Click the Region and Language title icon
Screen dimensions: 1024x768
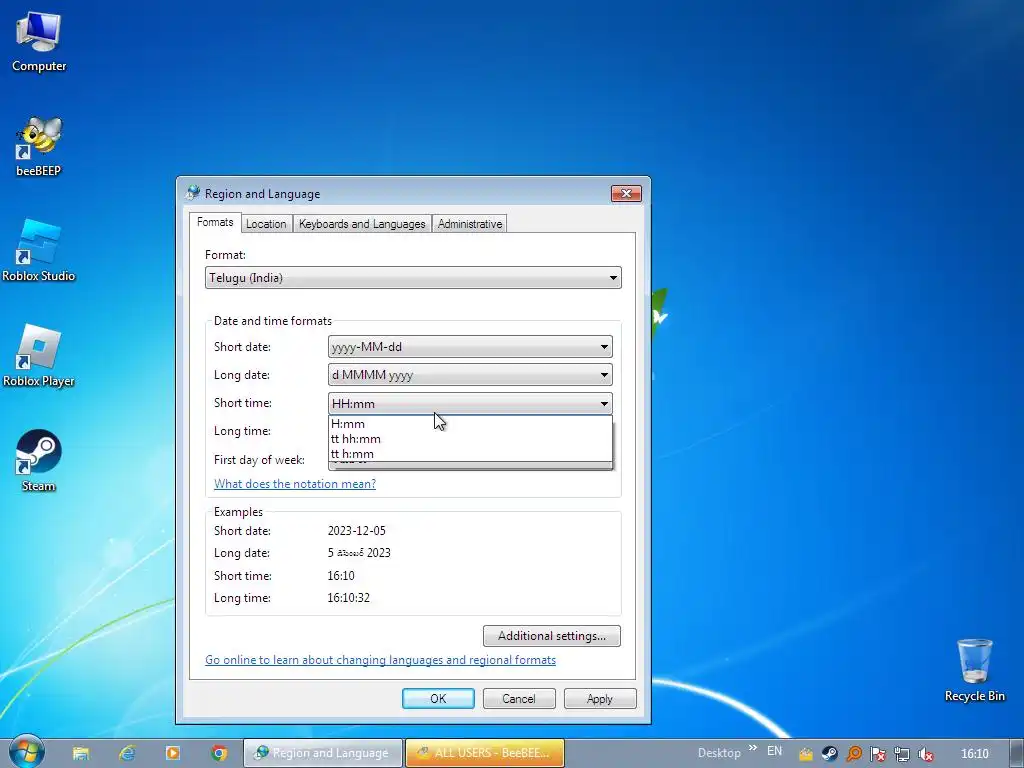pyautogui.click(x=193, y=193)
